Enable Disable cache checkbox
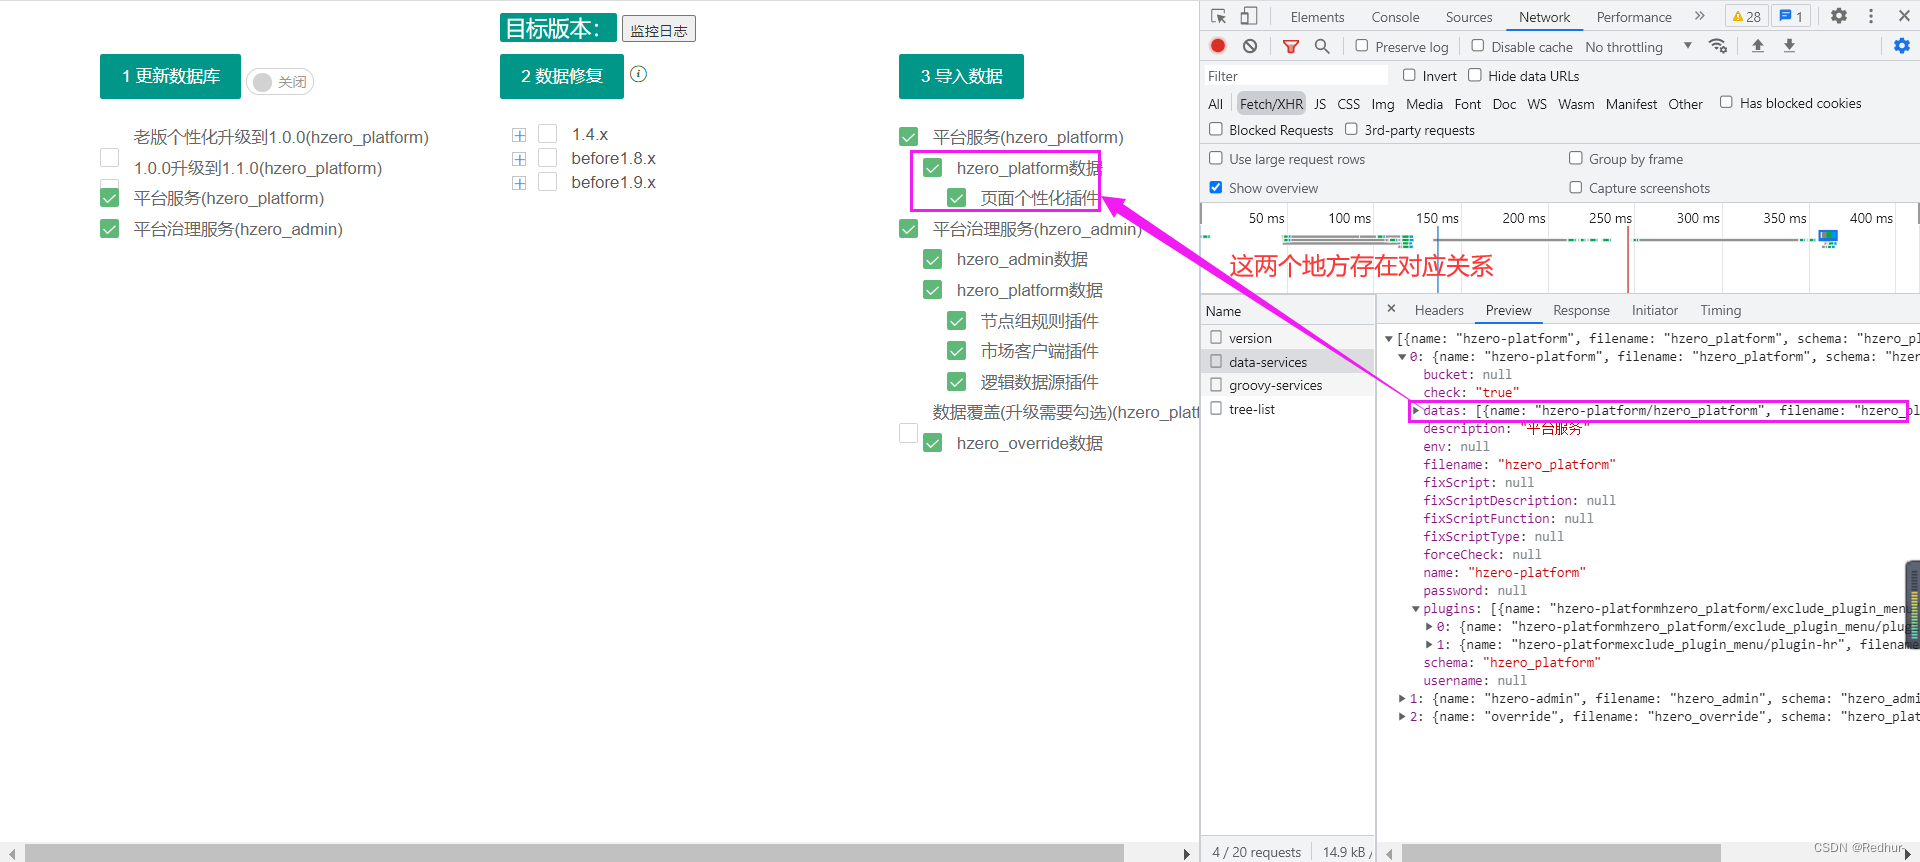The image size is (1920, 862). tap(1477, 46)
